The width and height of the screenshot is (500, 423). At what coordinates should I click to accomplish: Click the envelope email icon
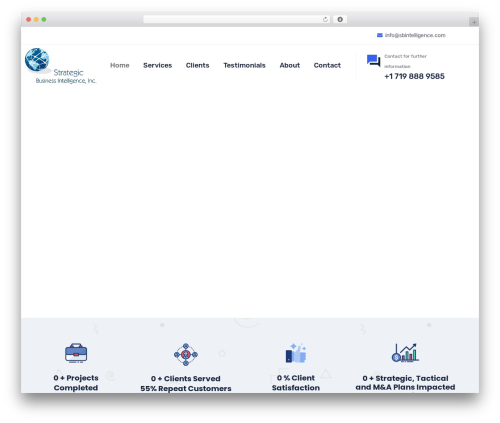point(380,35)
